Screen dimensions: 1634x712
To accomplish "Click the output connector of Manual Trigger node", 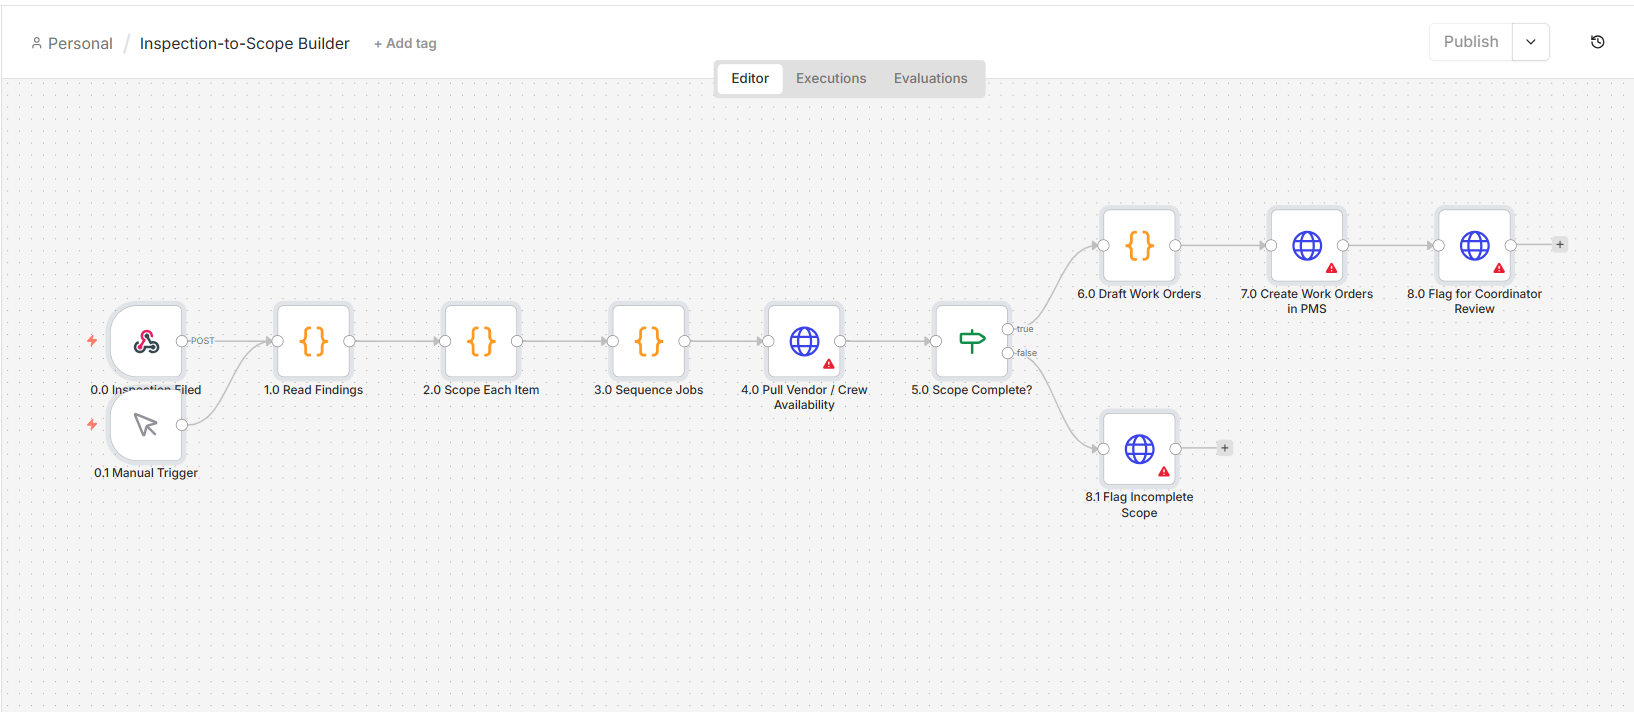I will 182,425.
